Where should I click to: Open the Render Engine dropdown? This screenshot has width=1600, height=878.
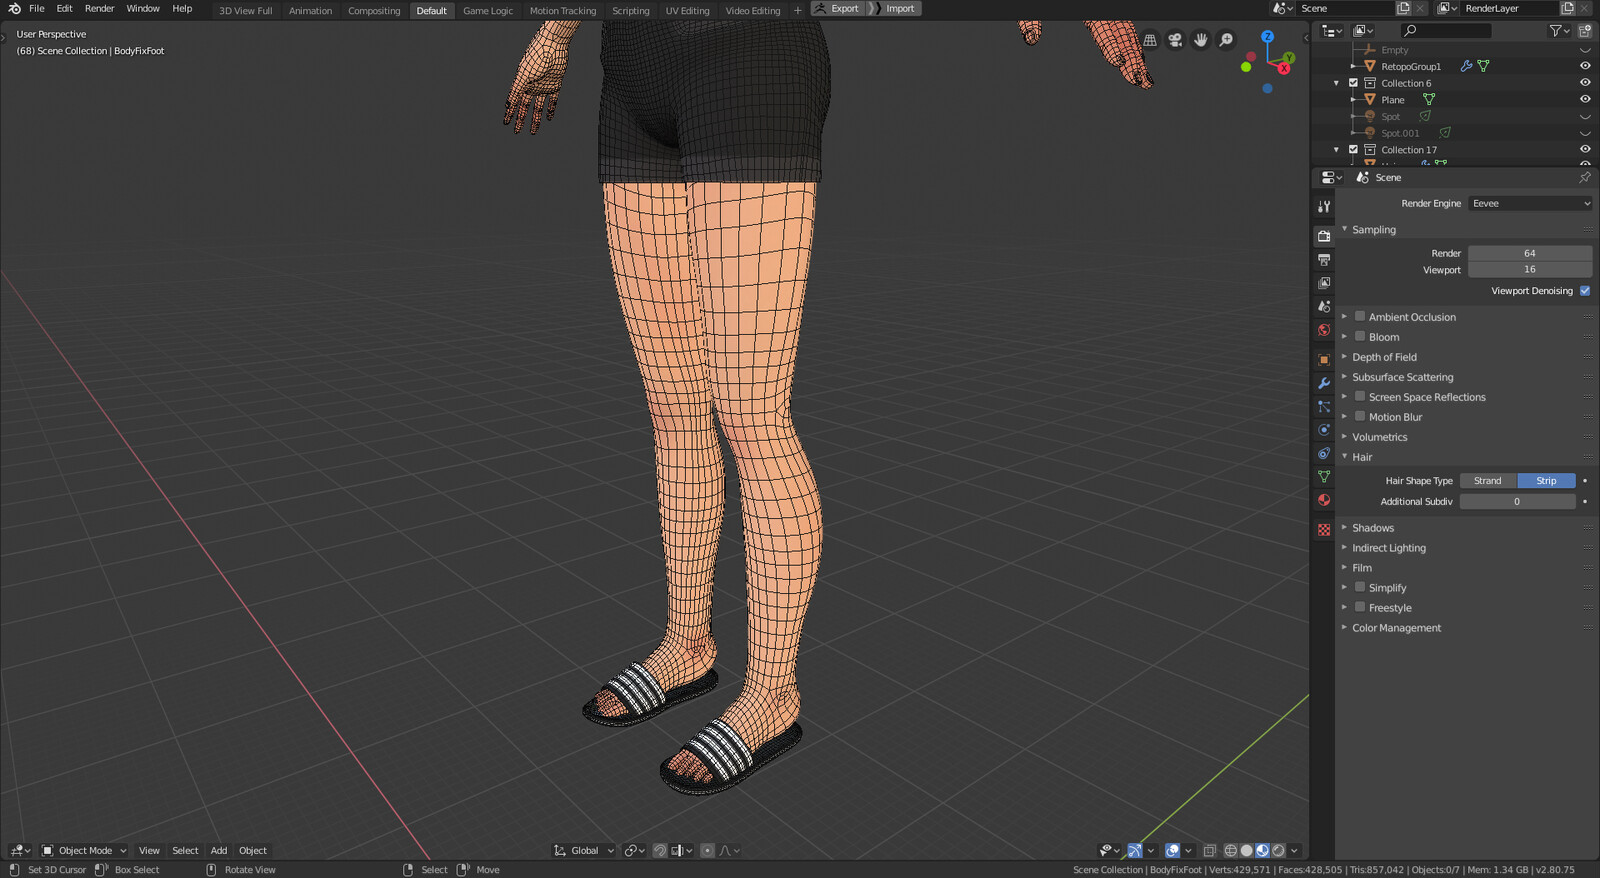[1530, 203]
